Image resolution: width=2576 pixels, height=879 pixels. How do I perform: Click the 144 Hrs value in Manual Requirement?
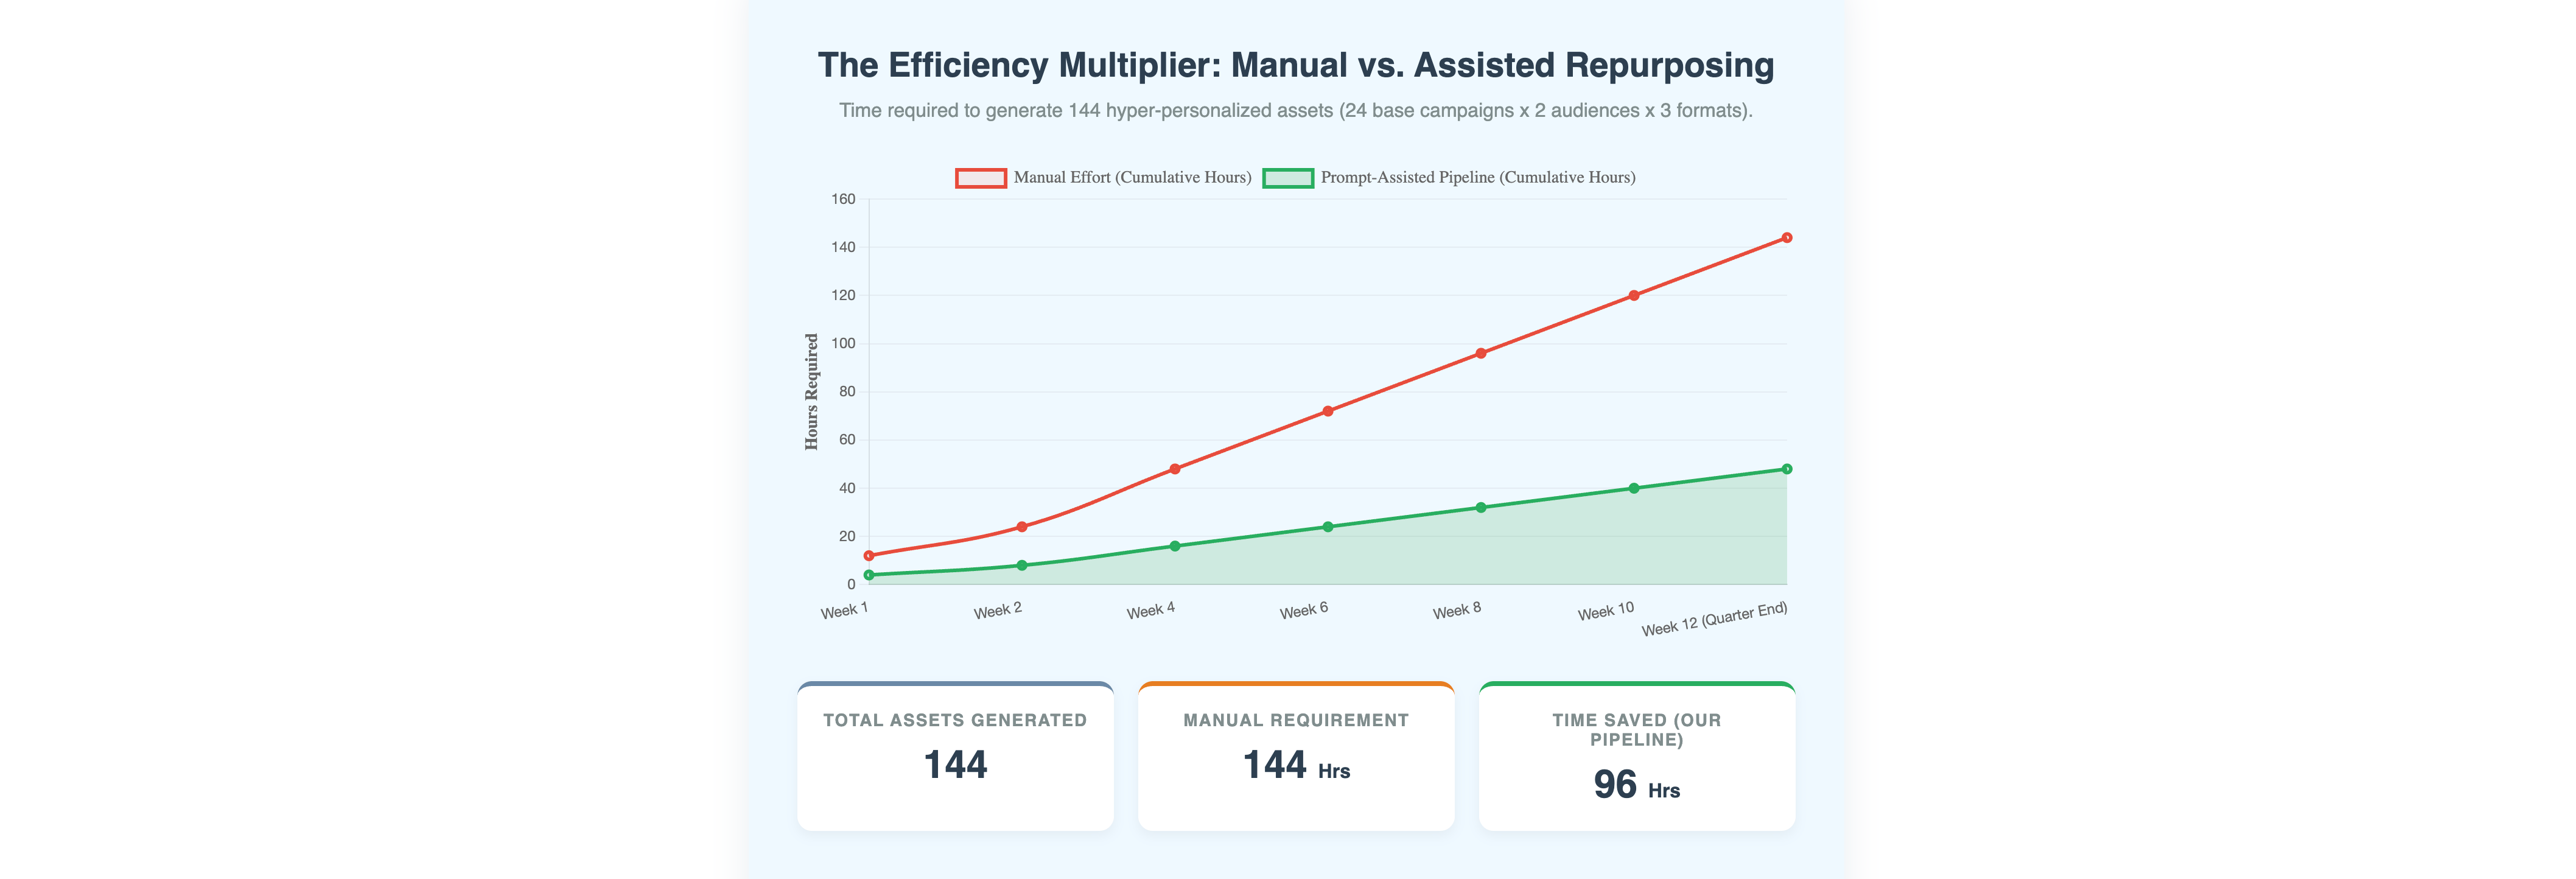pyautogui.click(x=1296, y=766)
